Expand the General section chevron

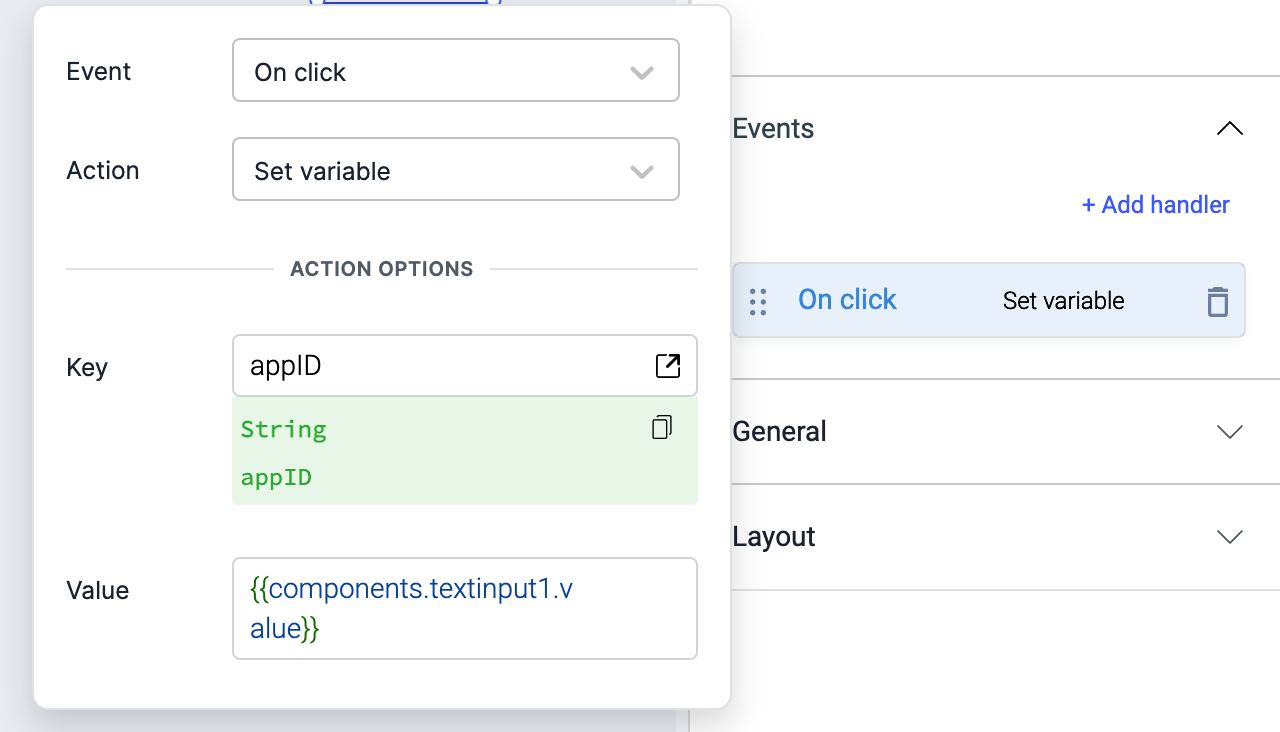(x=1229, y=432)
